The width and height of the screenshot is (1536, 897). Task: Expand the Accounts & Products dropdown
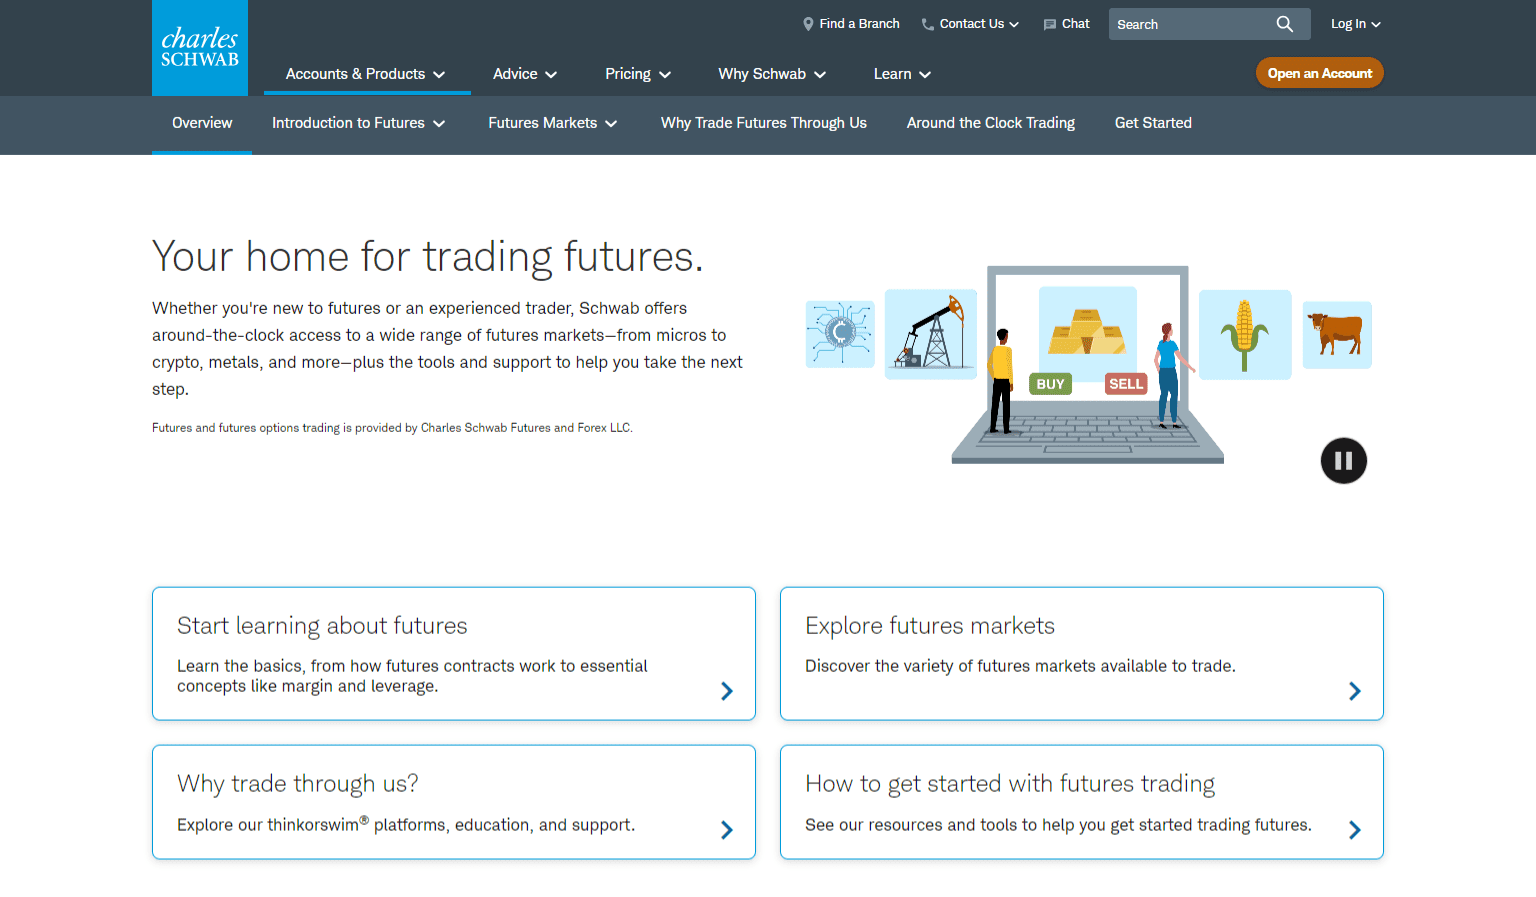click(x=366, y=73)
